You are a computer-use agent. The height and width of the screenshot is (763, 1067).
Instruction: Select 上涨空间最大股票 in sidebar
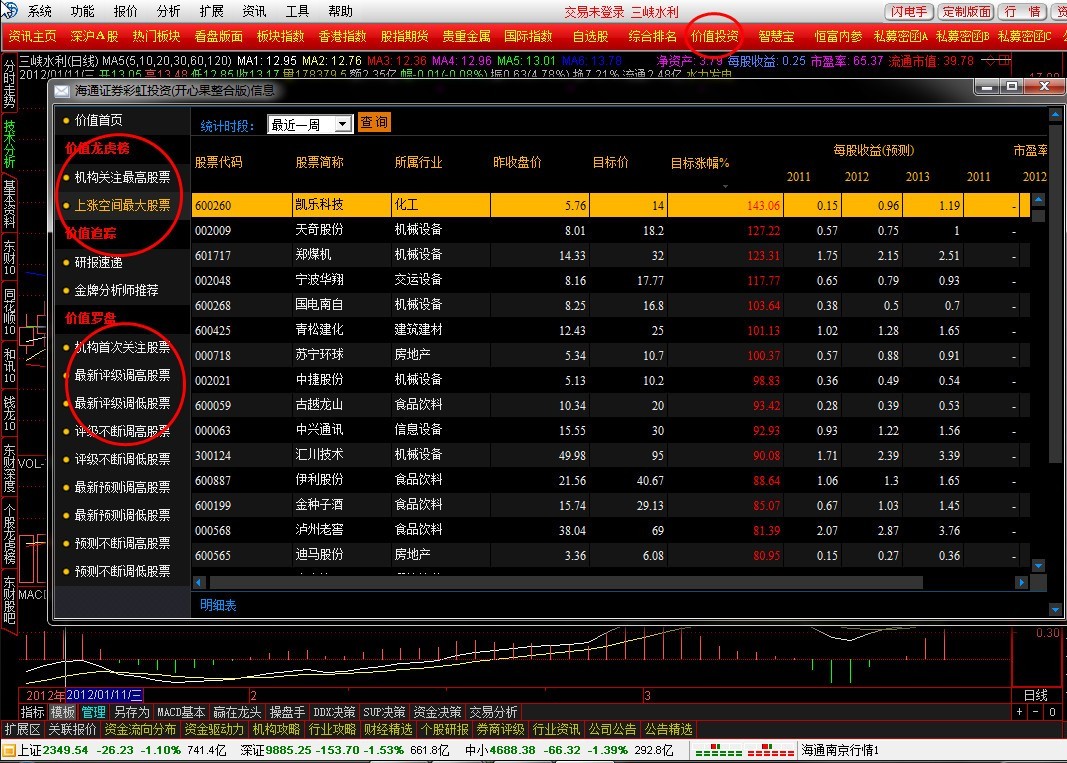[122, 205]
